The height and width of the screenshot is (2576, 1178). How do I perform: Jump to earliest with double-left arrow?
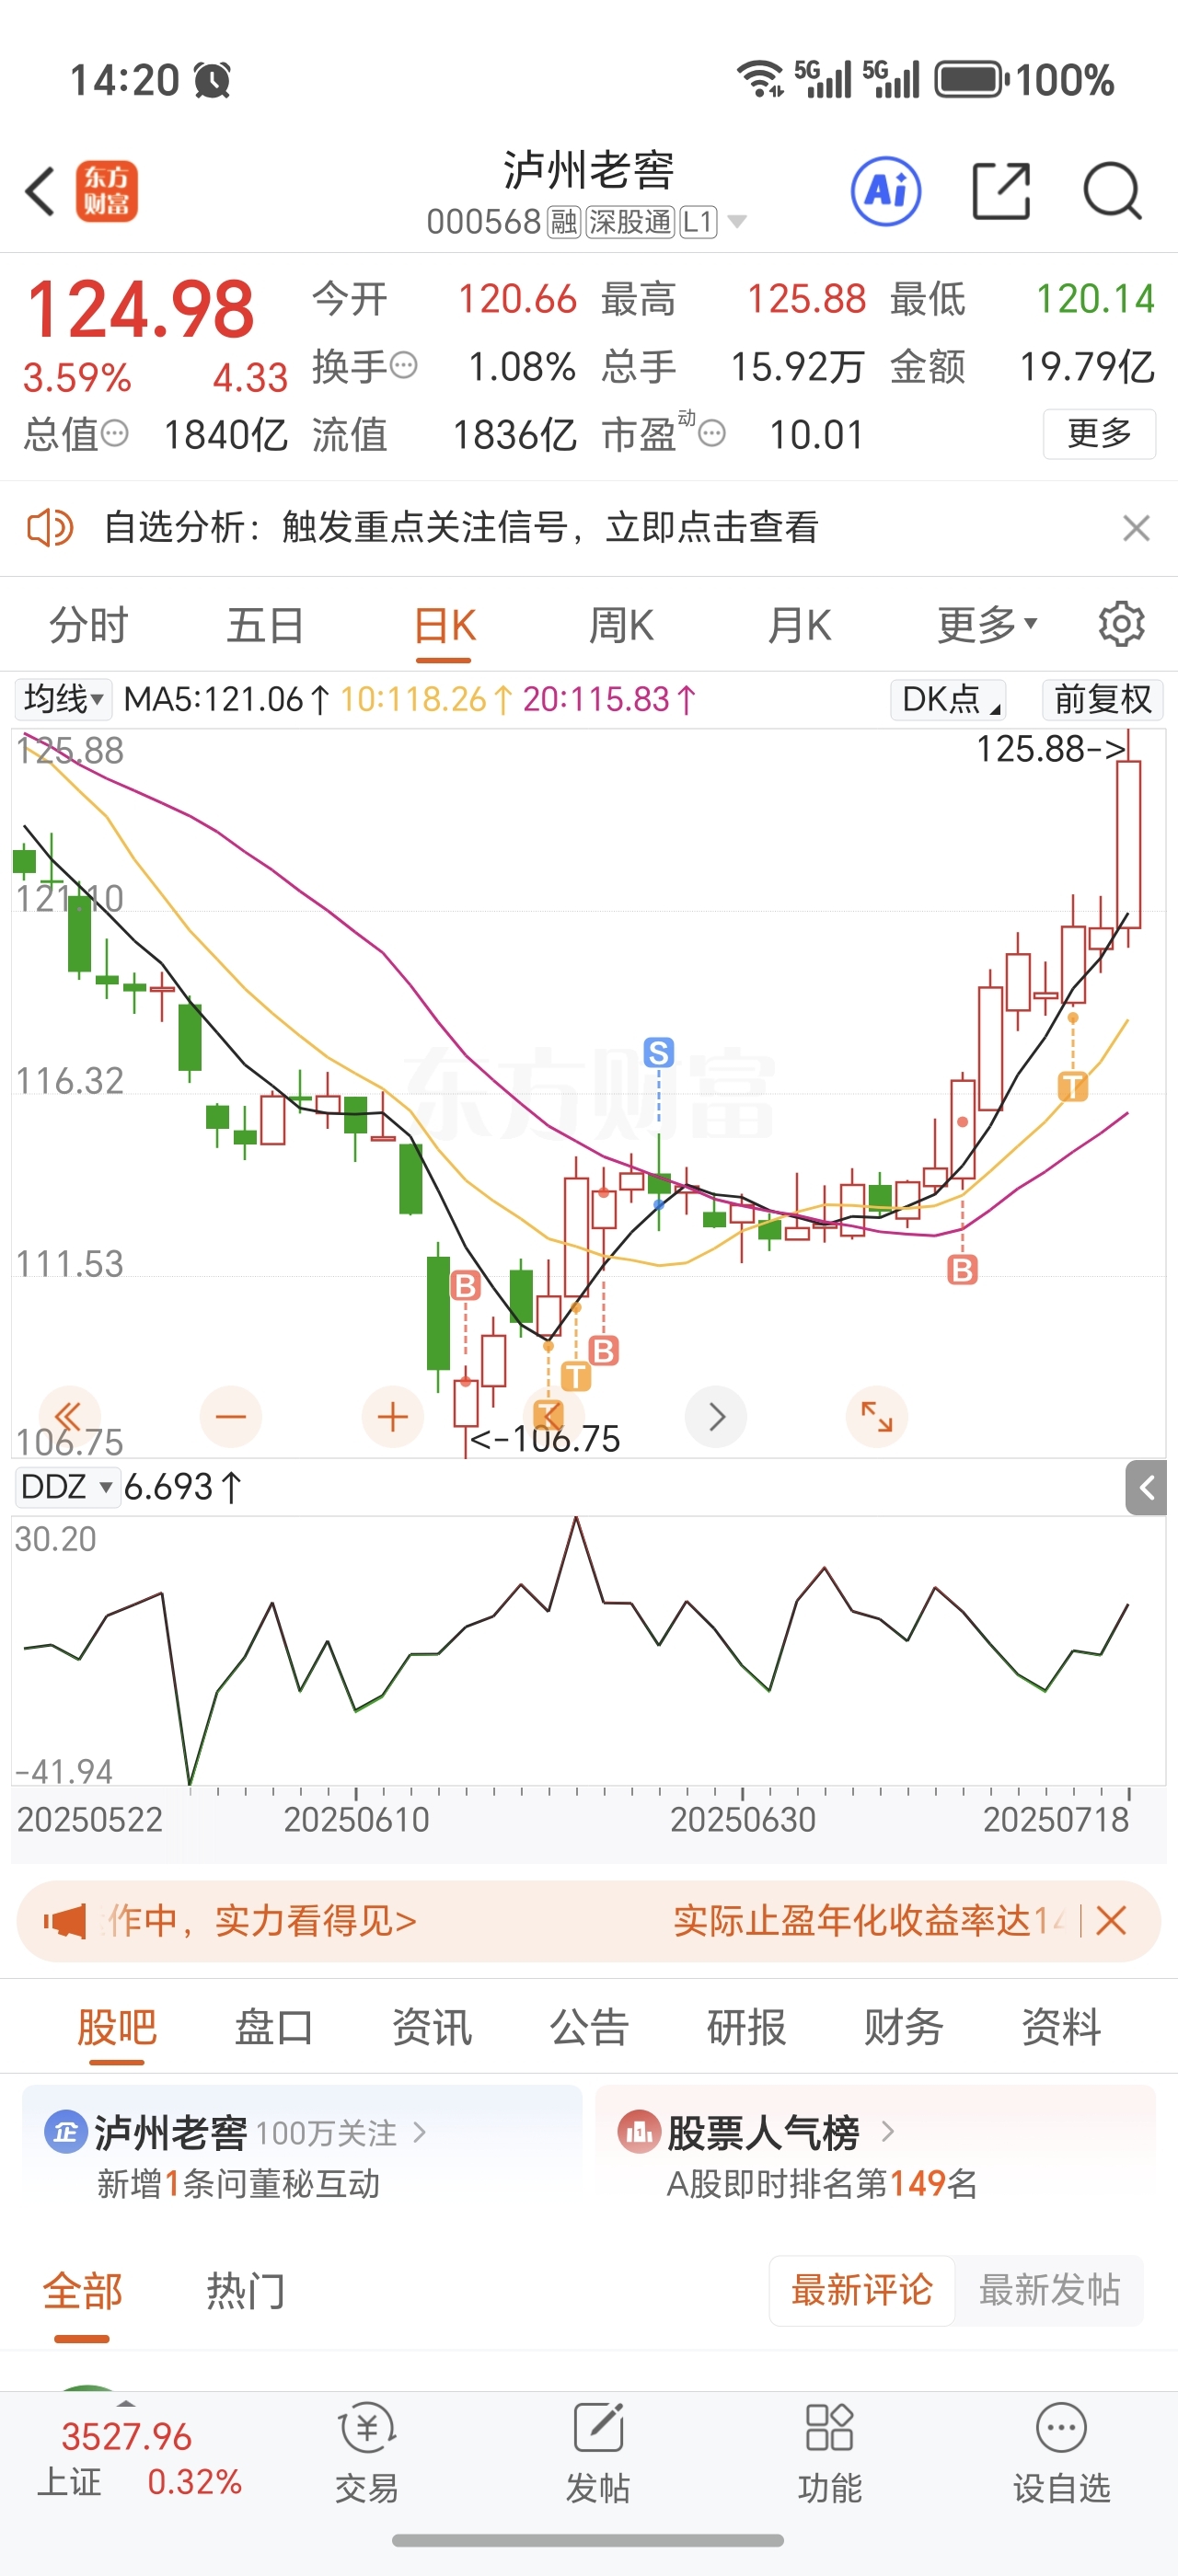[69, 1416]
